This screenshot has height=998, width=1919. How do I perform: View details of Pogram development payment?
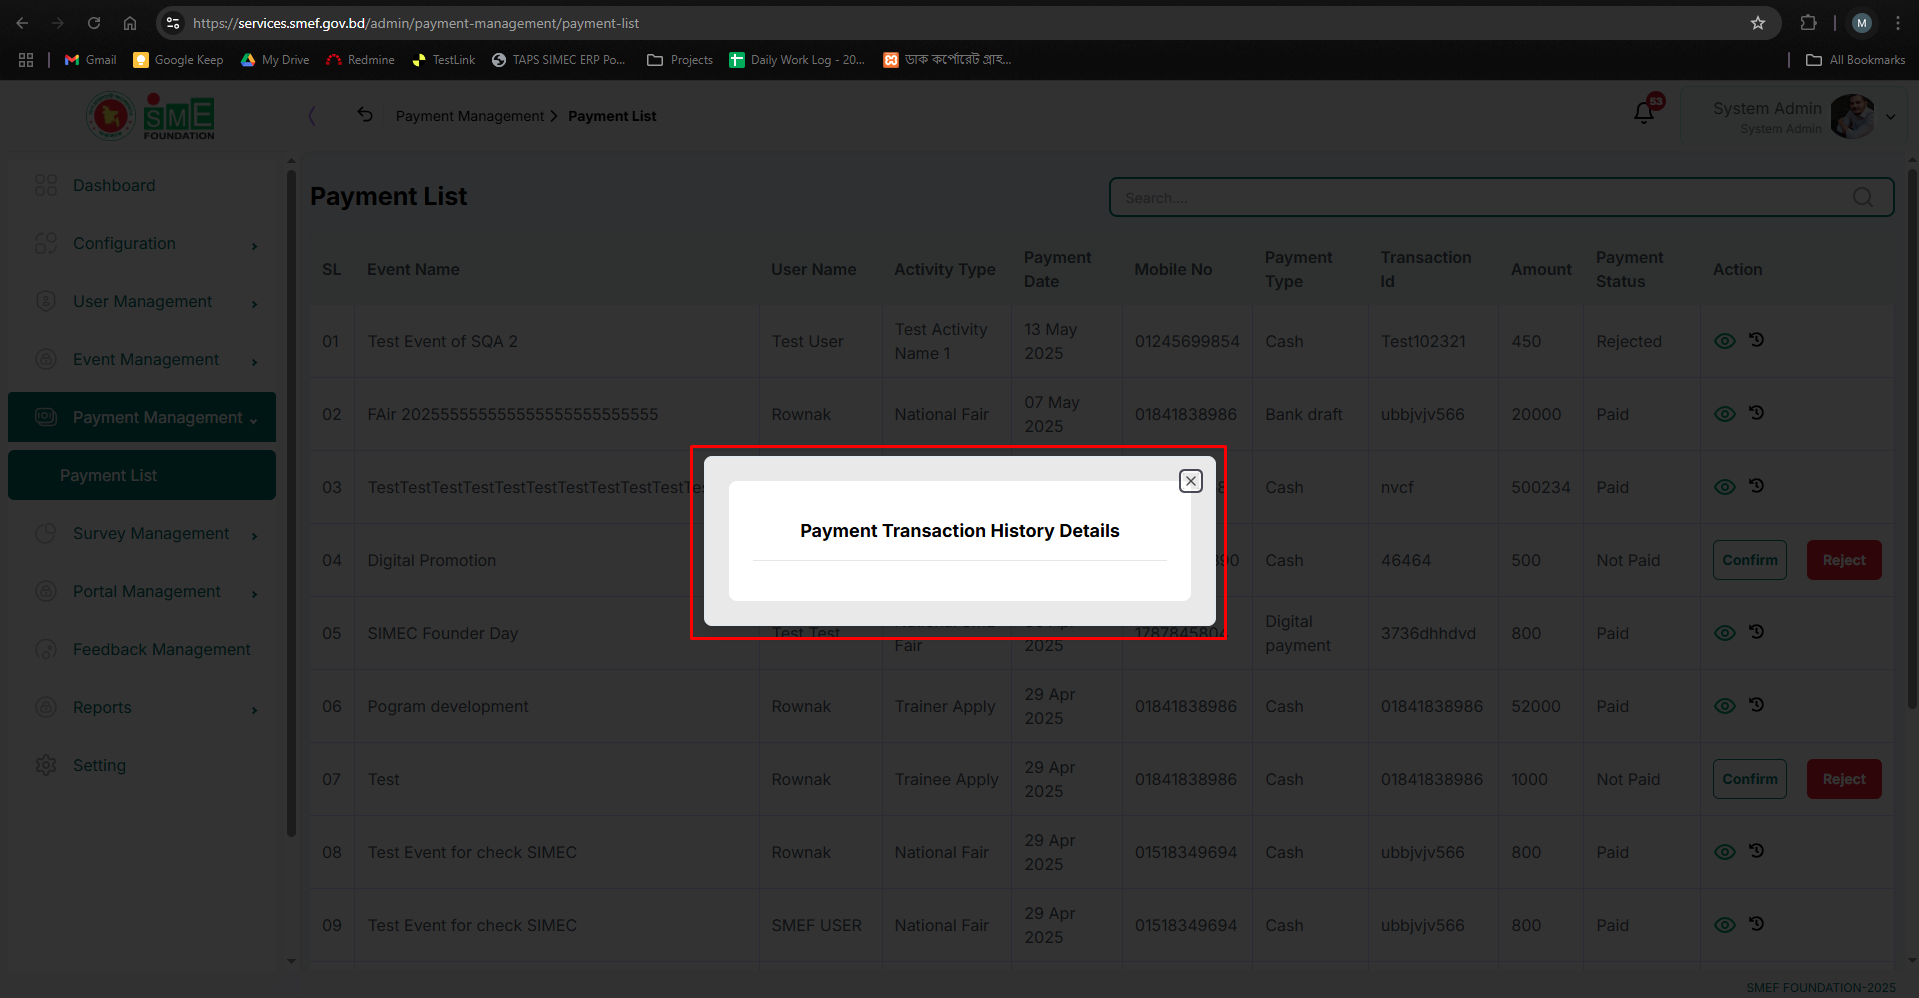click(1724, 706)
